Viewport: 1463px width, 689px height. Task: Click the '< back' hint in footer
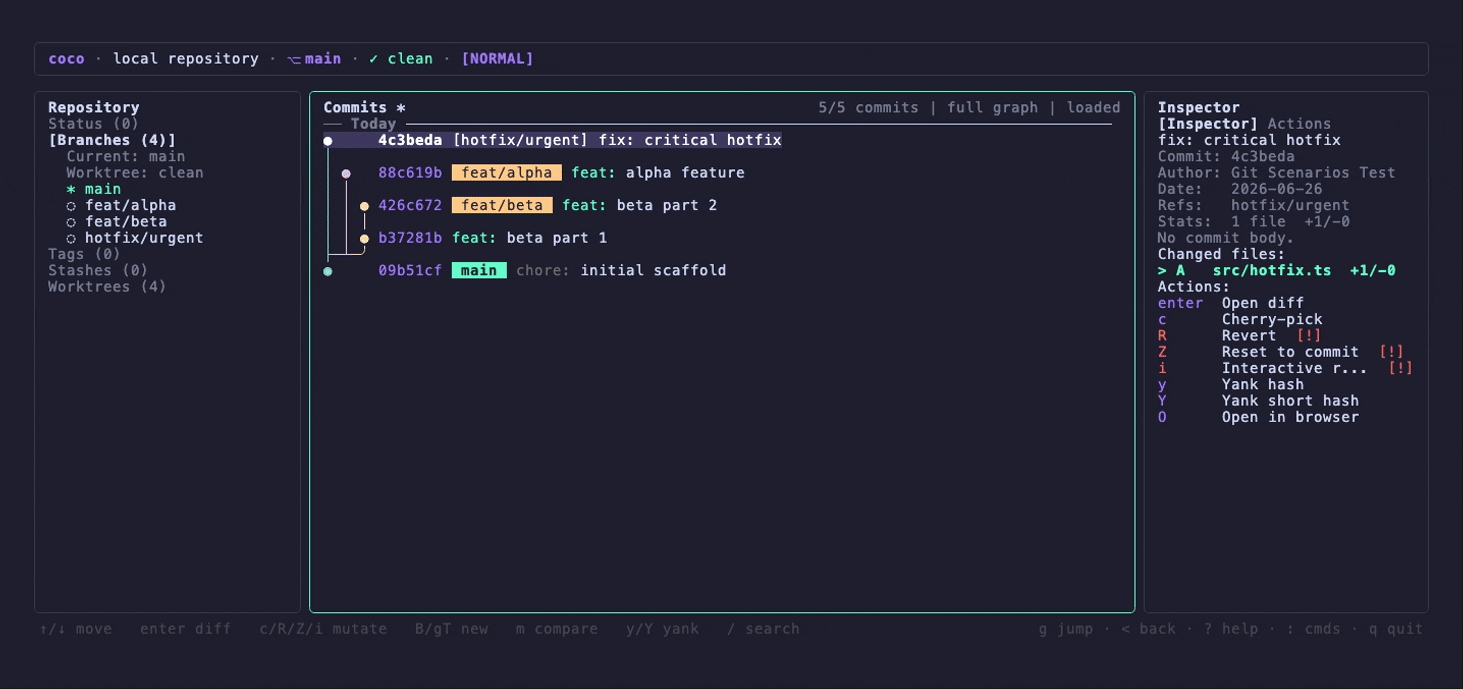1148,629
